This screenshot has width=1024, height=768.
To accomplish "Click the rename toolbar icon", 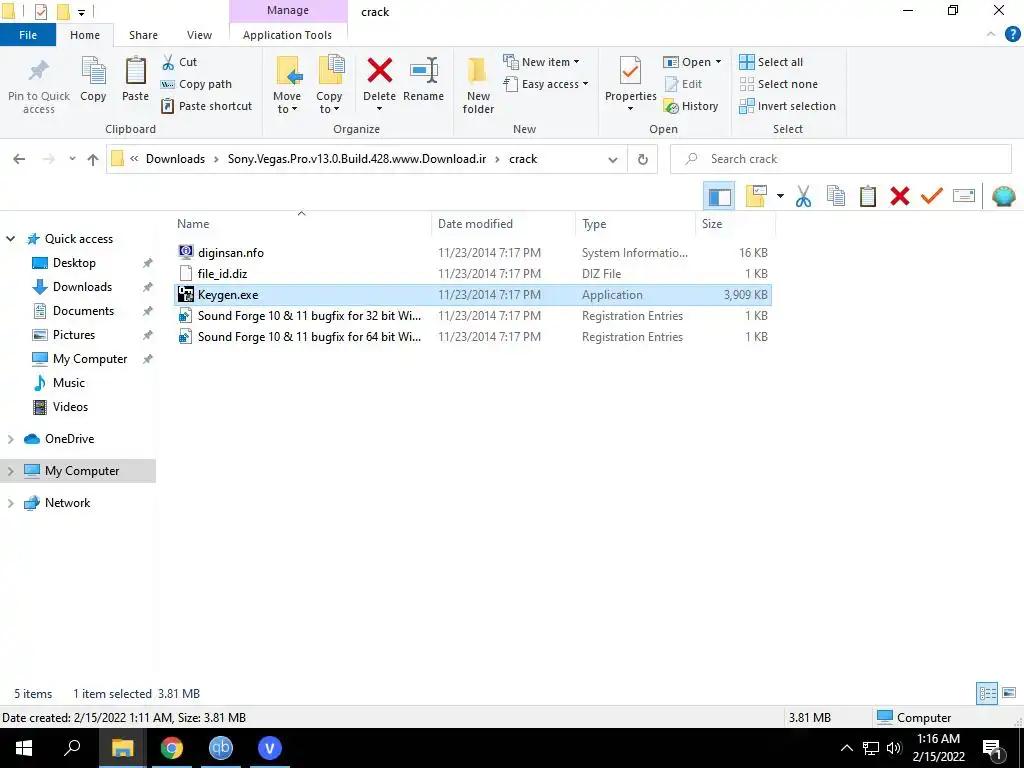I will (964, 196).
